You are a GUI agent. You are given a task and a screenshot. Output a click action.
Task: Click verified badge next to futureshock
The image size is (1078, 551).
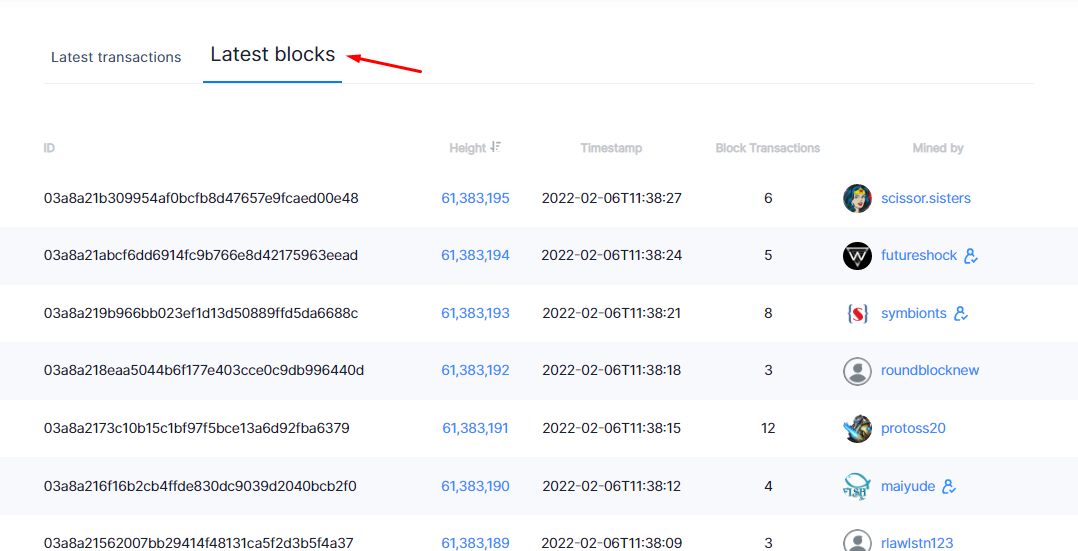pyautogui.click(x=971, y=256)
